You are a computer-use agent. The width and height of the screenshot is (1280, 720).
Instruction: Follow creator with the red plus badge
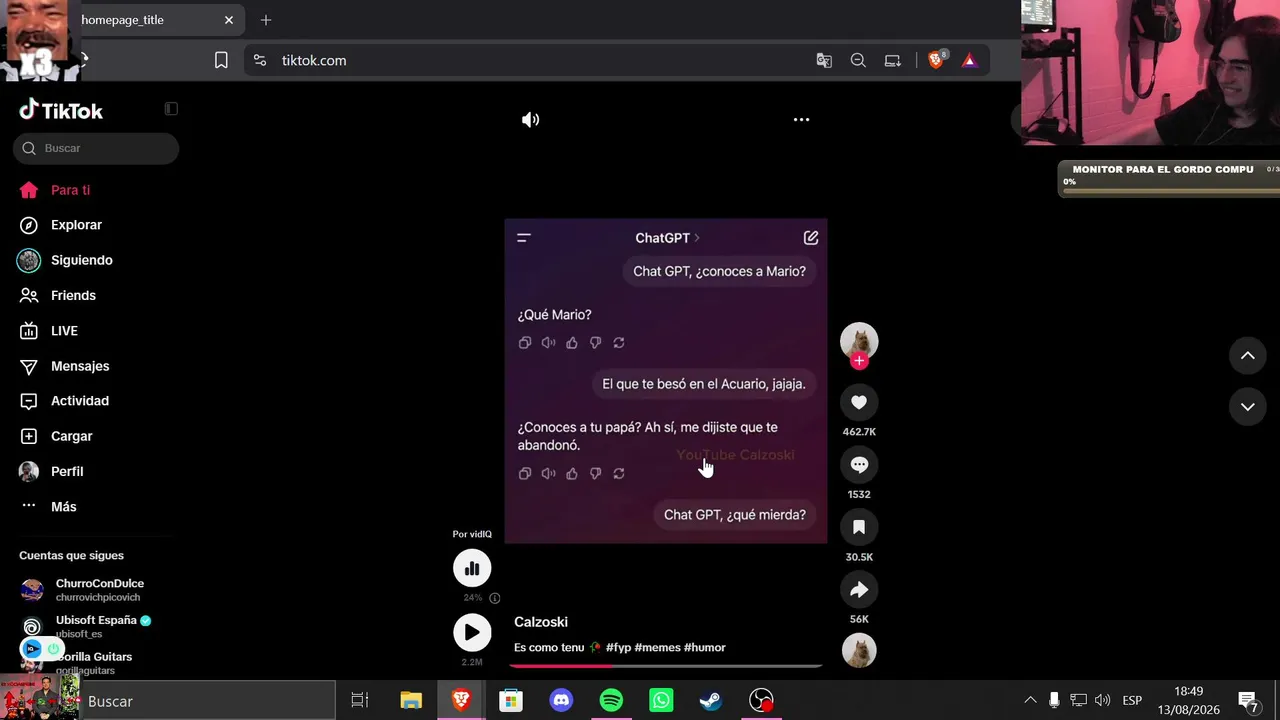tap(859, 361)
